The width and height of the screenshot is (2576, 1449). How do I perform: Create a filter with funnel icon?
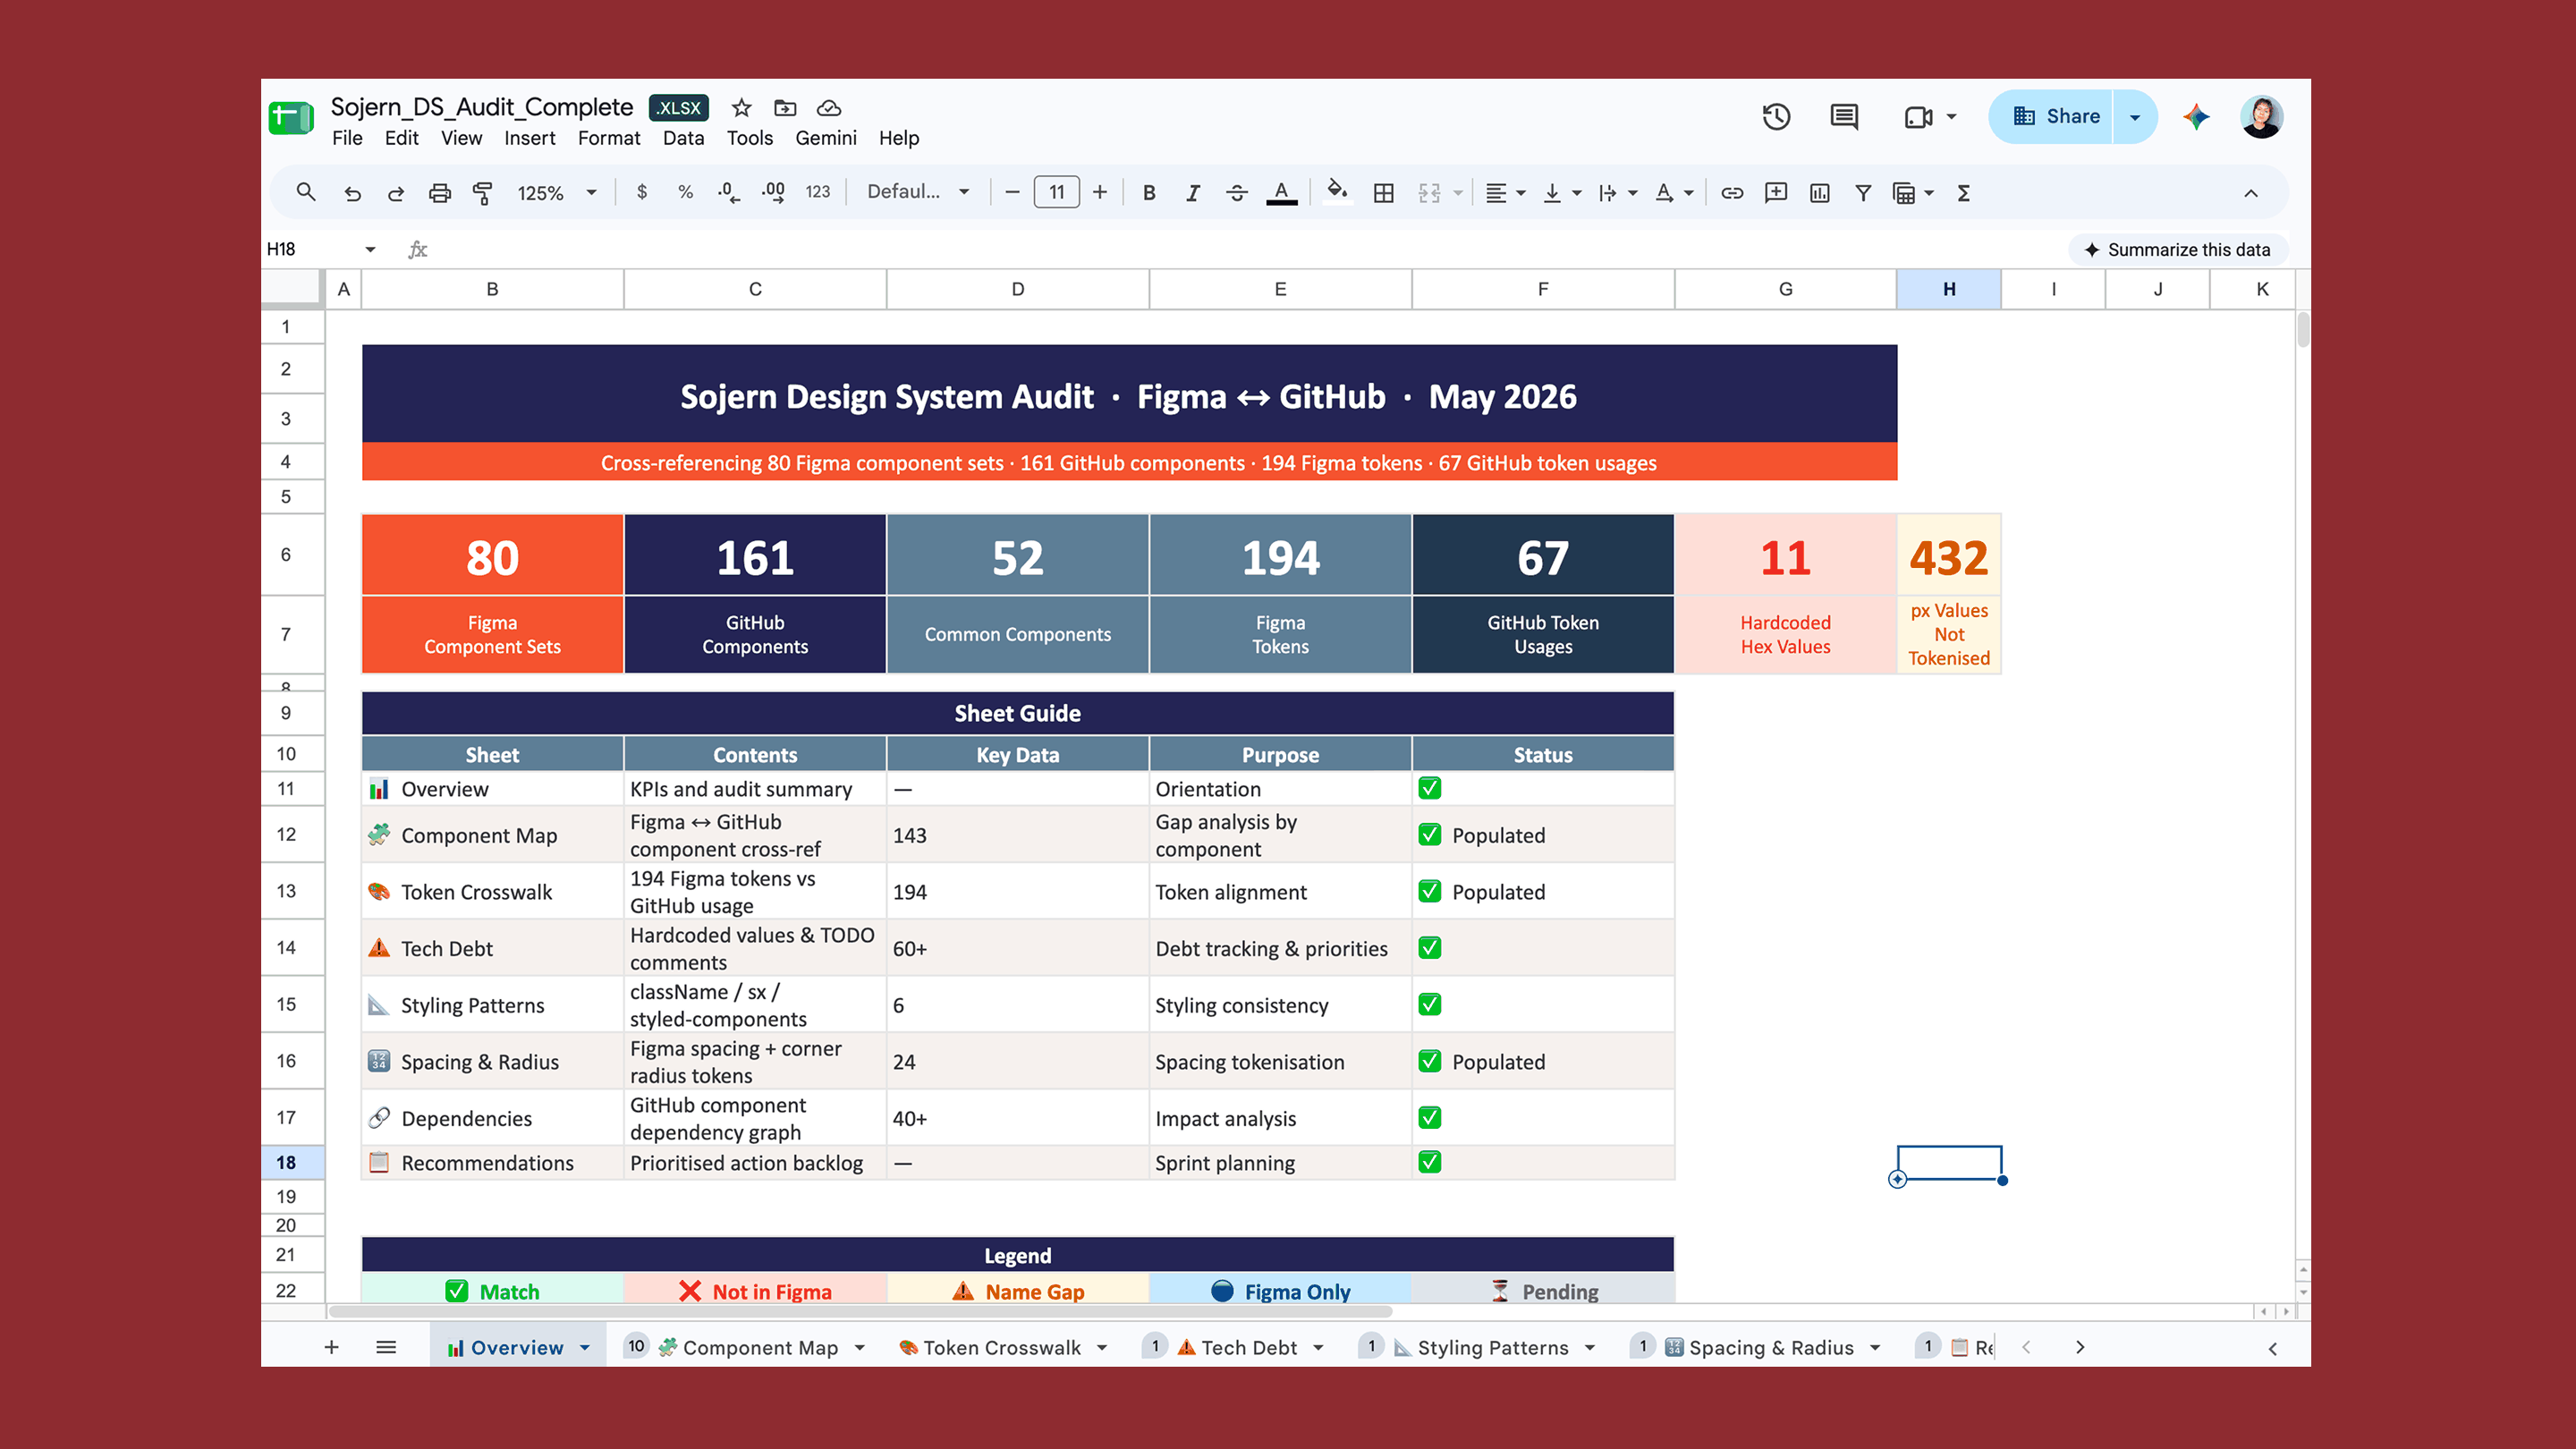(1863, 193)
